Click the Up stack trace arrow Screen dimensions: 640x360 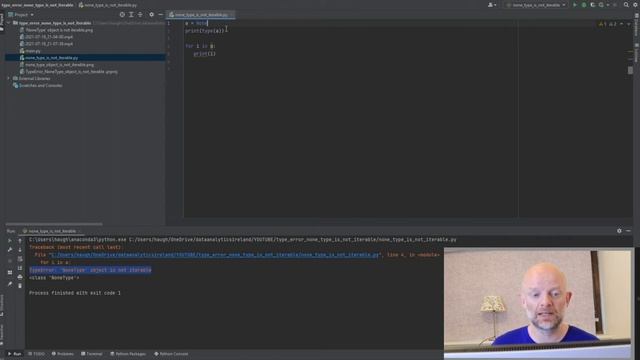tap(20, 241)
